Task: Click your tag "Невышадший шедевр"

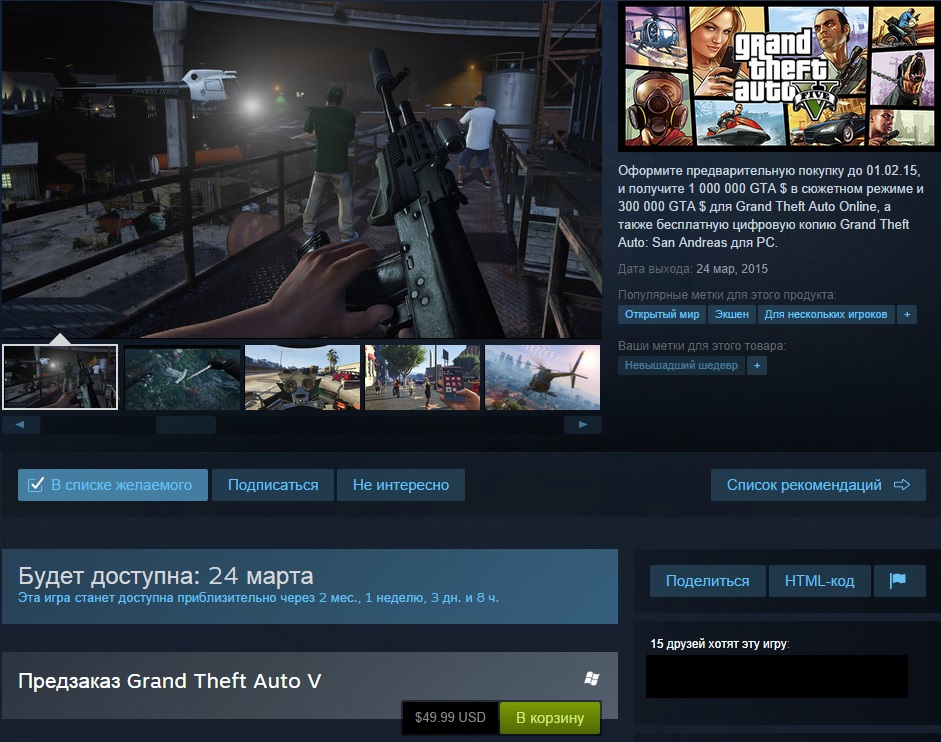Action: (681, 366)
